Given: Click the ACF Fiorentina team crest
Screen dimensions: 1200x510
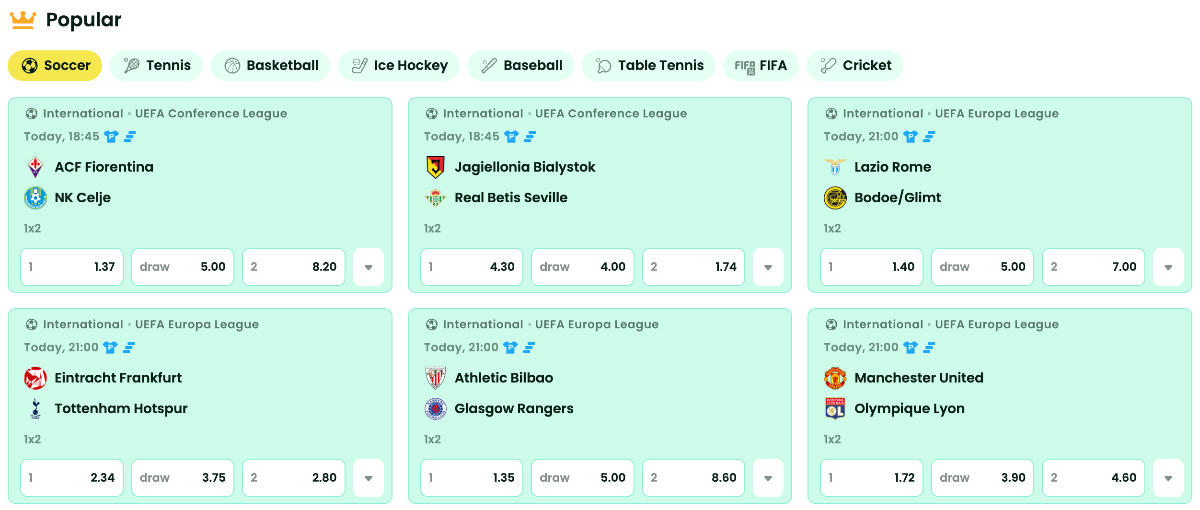Looking at the screenshot, I should (35, 167).
